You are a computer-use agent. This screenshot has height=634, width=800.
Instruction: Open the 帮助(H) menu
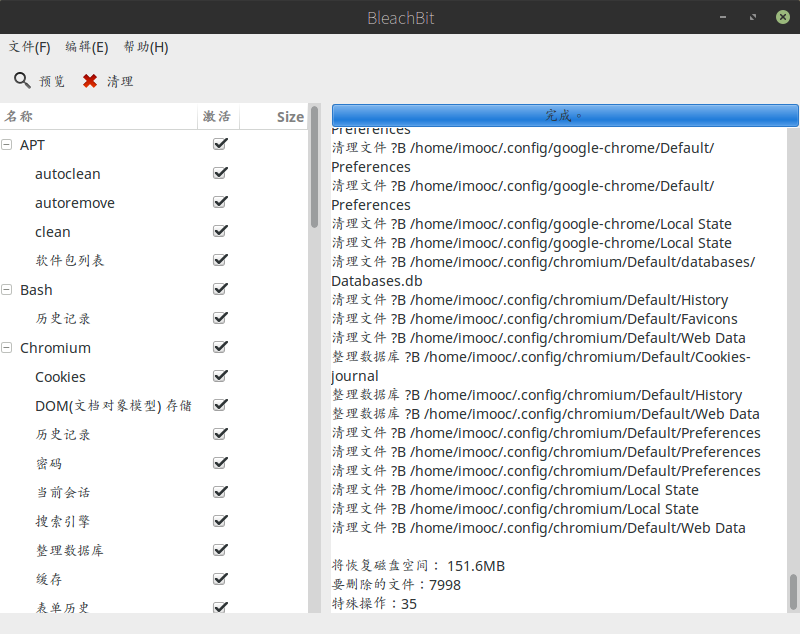pyautogui.click(x=145, y=47)
